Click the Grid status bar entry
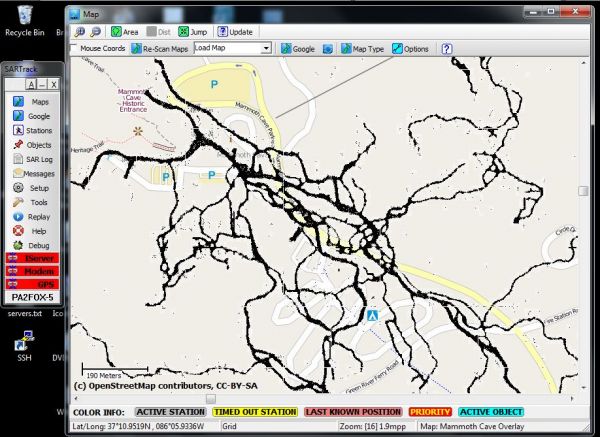This screenshot has width=600, height=437. pos(230,426)
